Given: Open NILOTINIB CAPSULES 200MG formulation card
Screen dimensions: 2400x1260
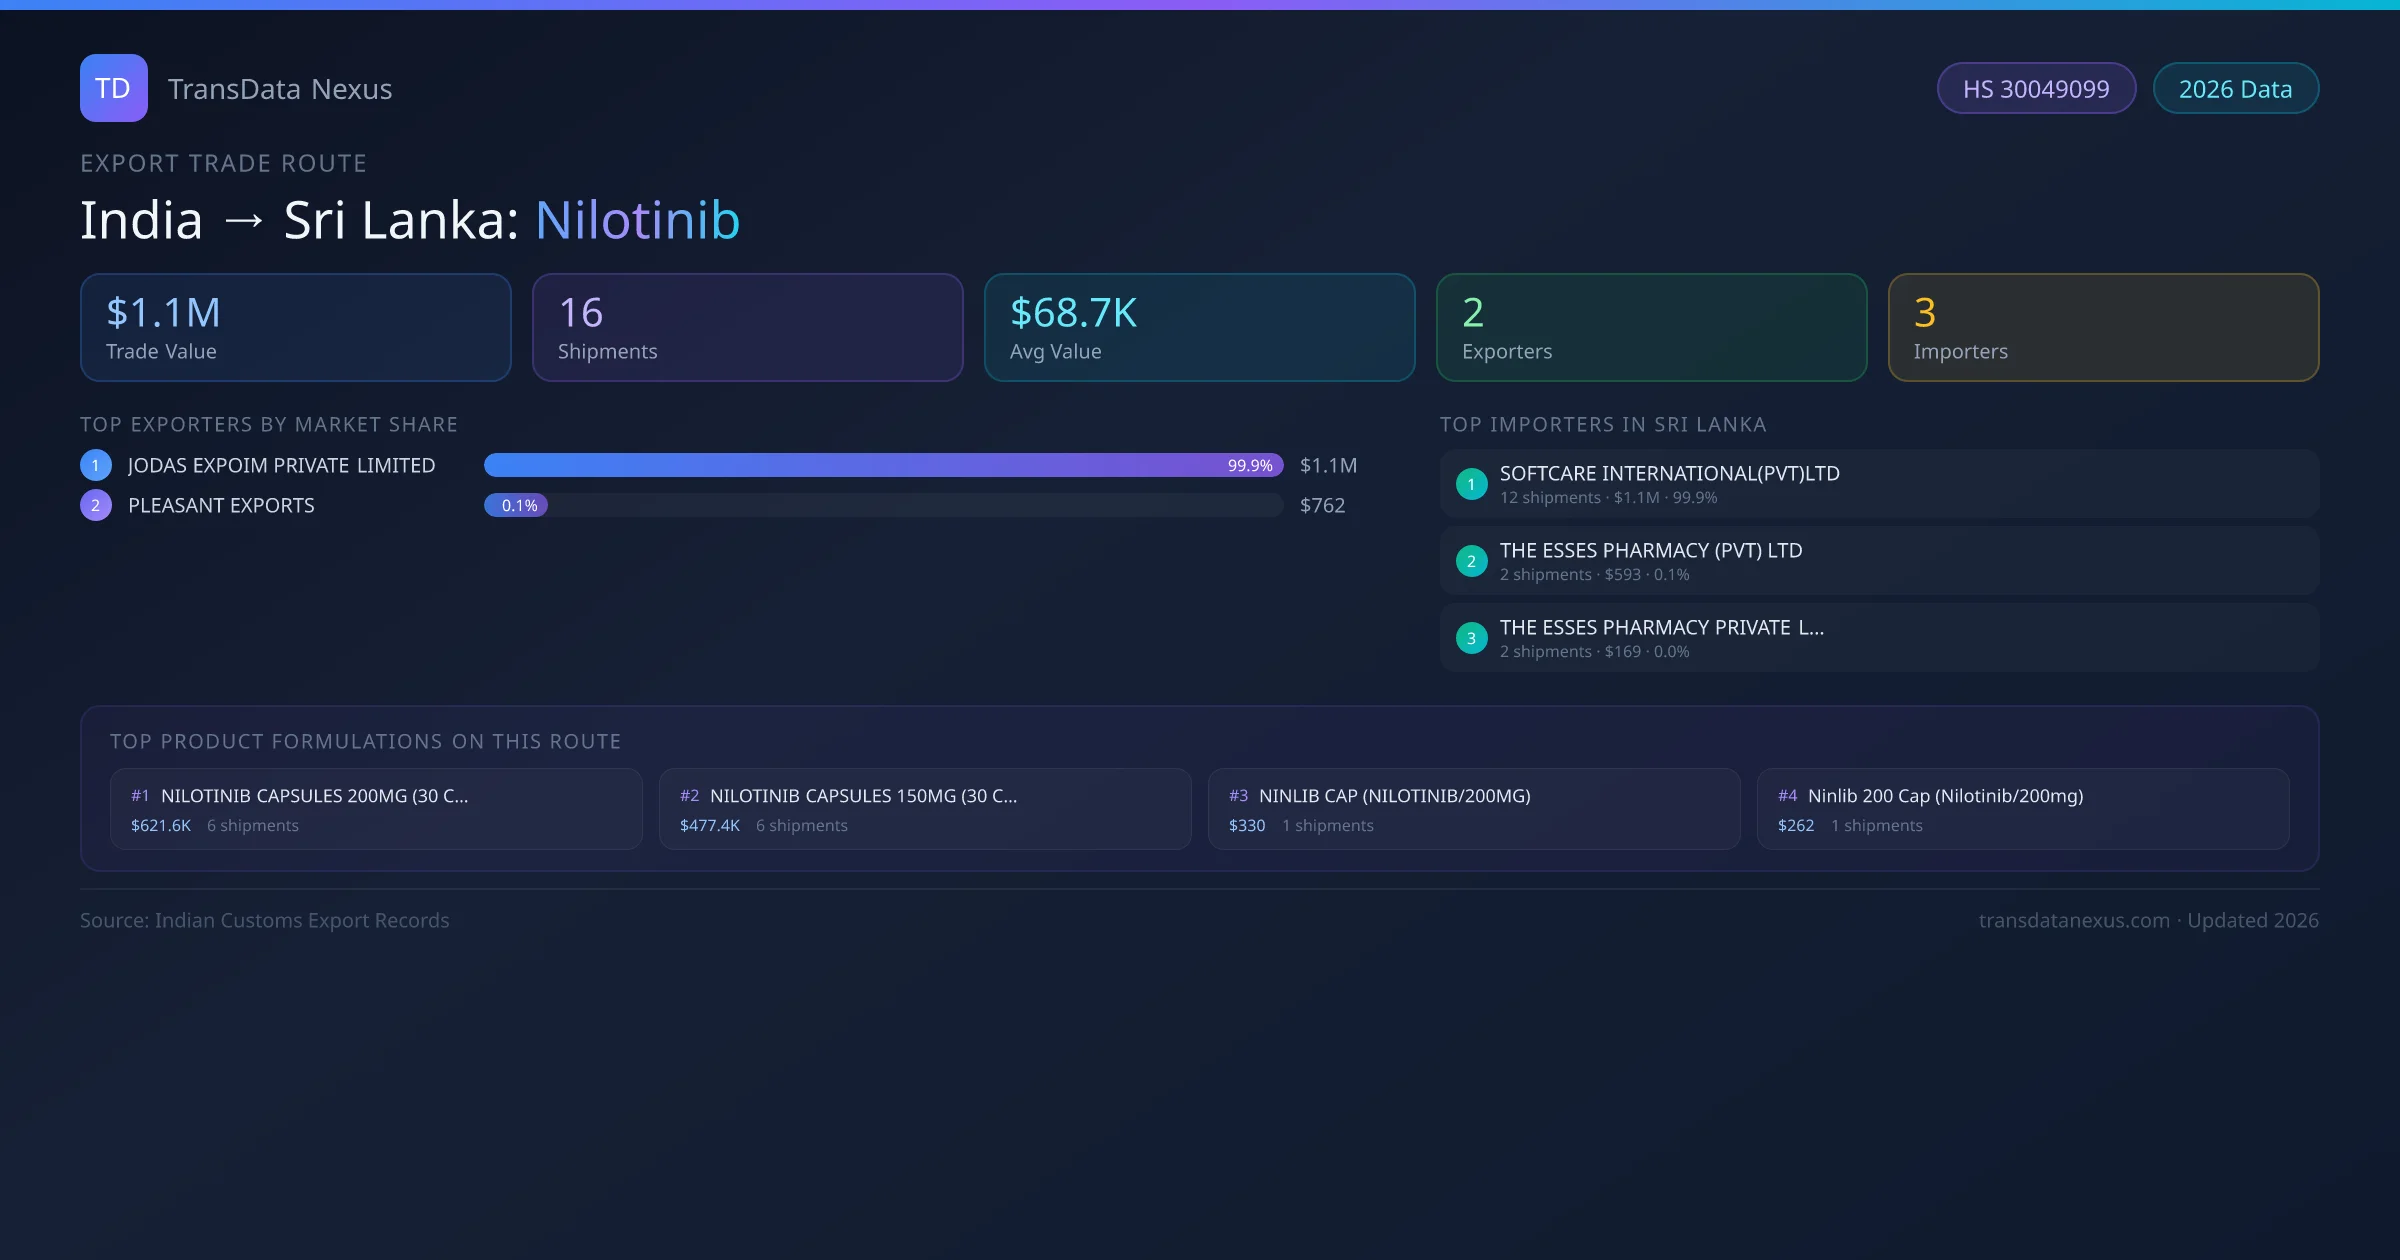Looking at the screenshot, I should (376, 809).
